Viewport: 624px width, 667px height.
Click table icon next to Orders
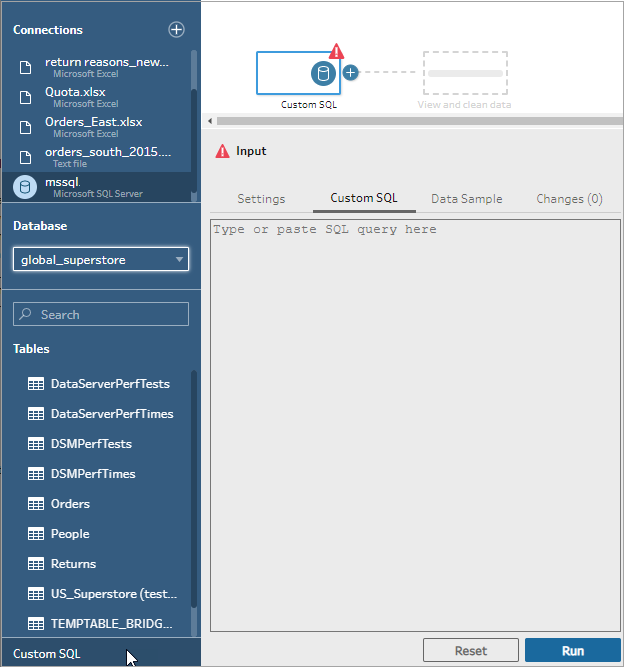pyautogui.click(x=36, y=504)
